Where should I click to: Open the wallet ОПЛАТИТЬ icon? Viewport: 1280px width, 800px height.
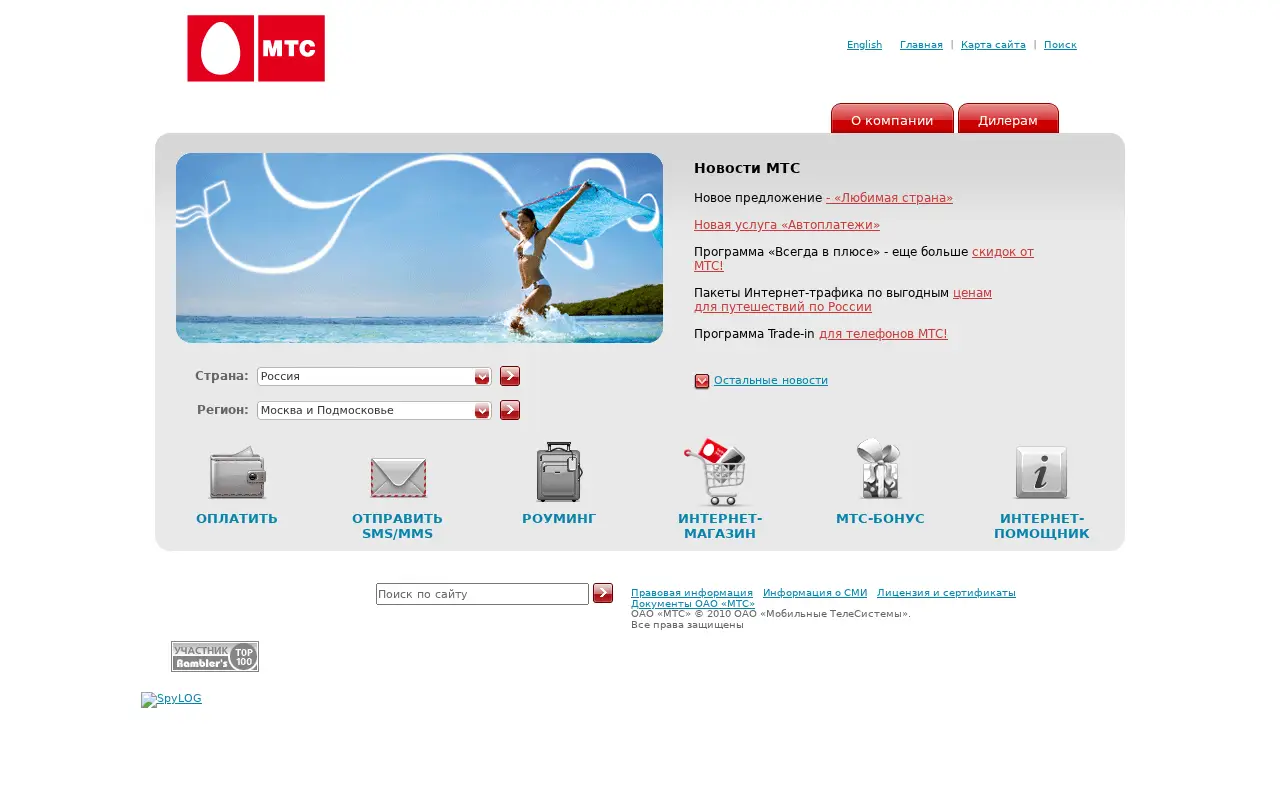coord(237,473)
